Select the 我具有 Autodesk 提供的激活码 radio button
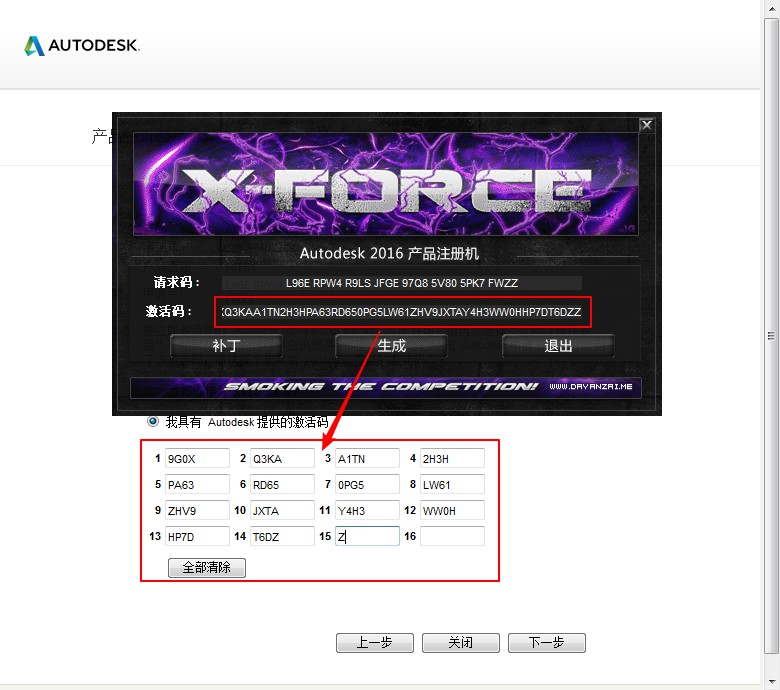Image resolution: width=780 pixels, height=690 pixels. tap(153, 422)
